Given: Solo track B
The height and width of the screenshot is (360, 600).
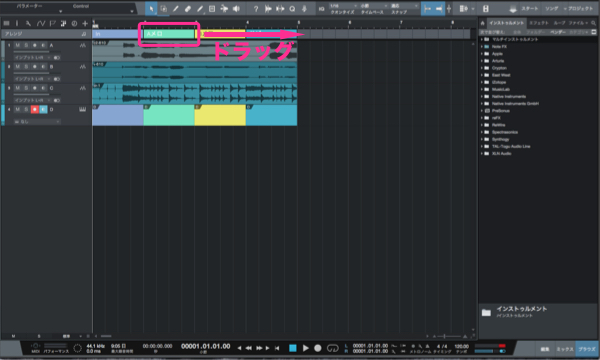Looking at the screenshot, I should coord(26,67).
